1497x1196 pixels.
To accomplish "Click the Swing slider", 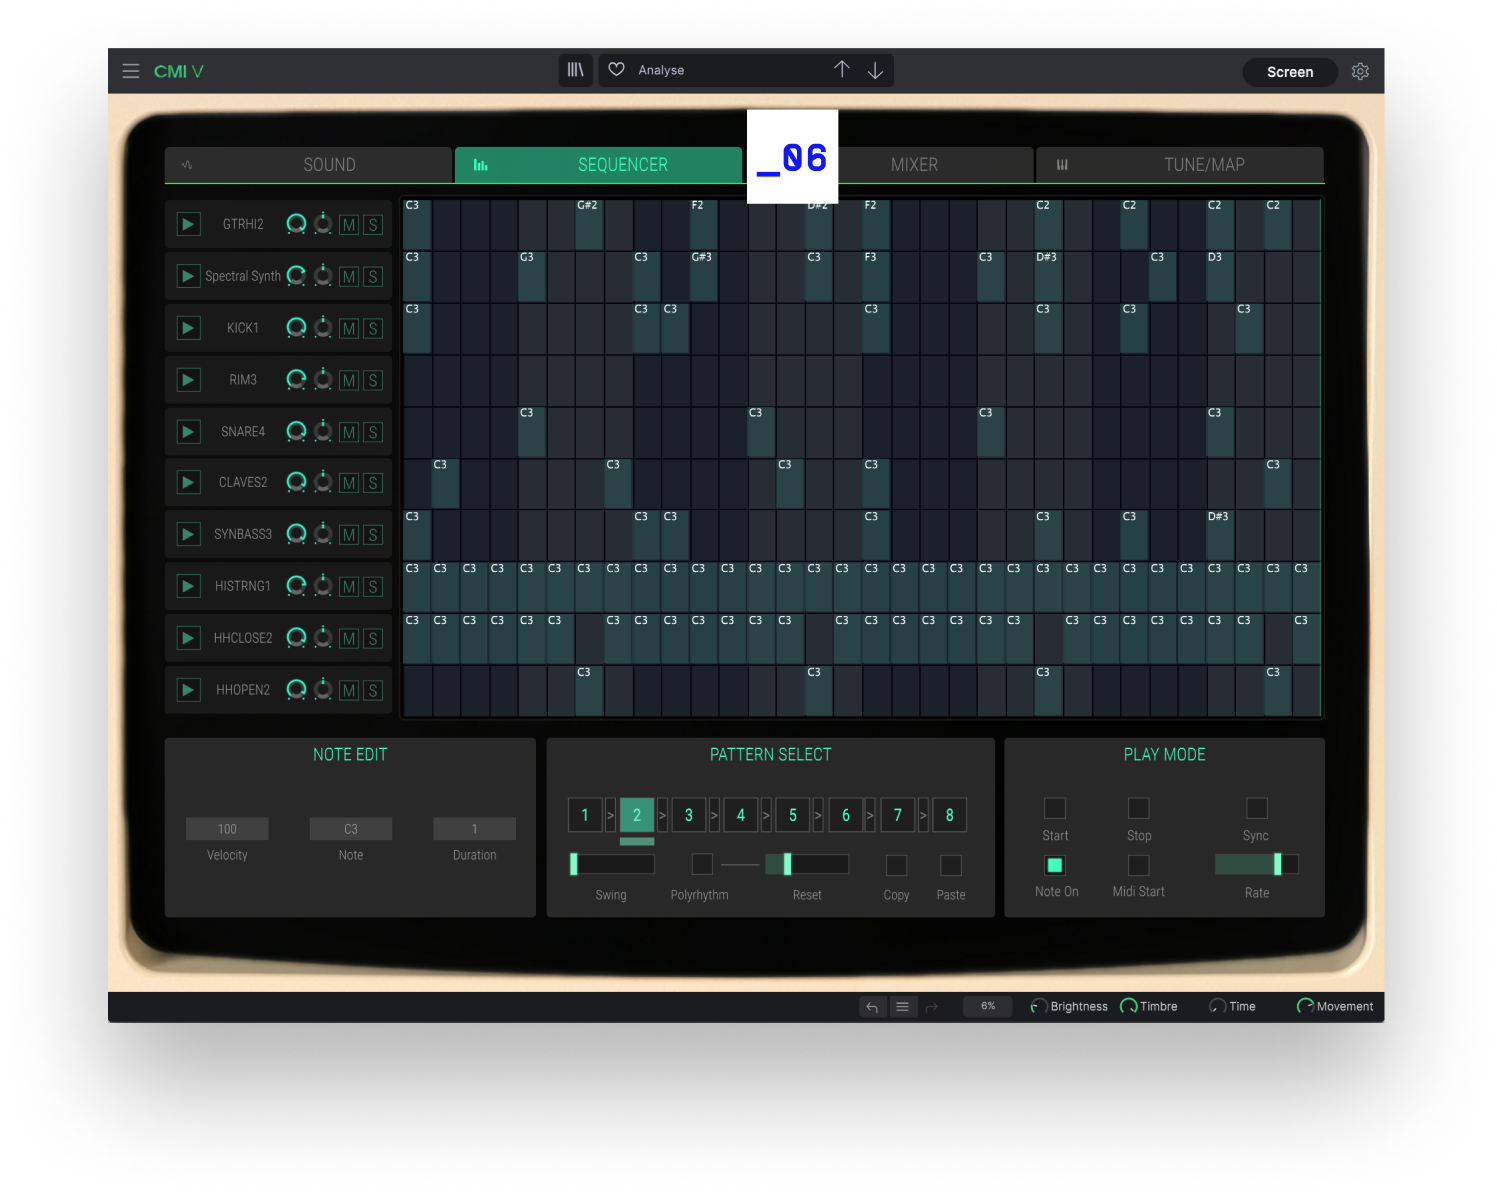I will [x=612, y=864].
